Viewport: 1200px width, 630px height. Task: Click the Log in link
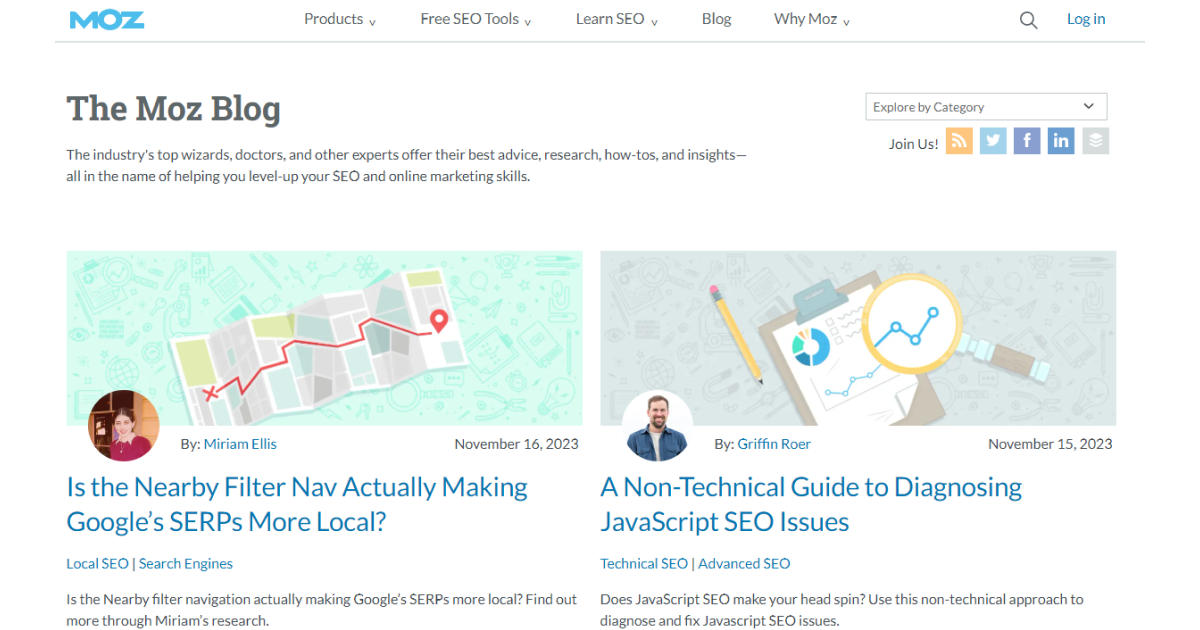click(x=1086, y=19)
